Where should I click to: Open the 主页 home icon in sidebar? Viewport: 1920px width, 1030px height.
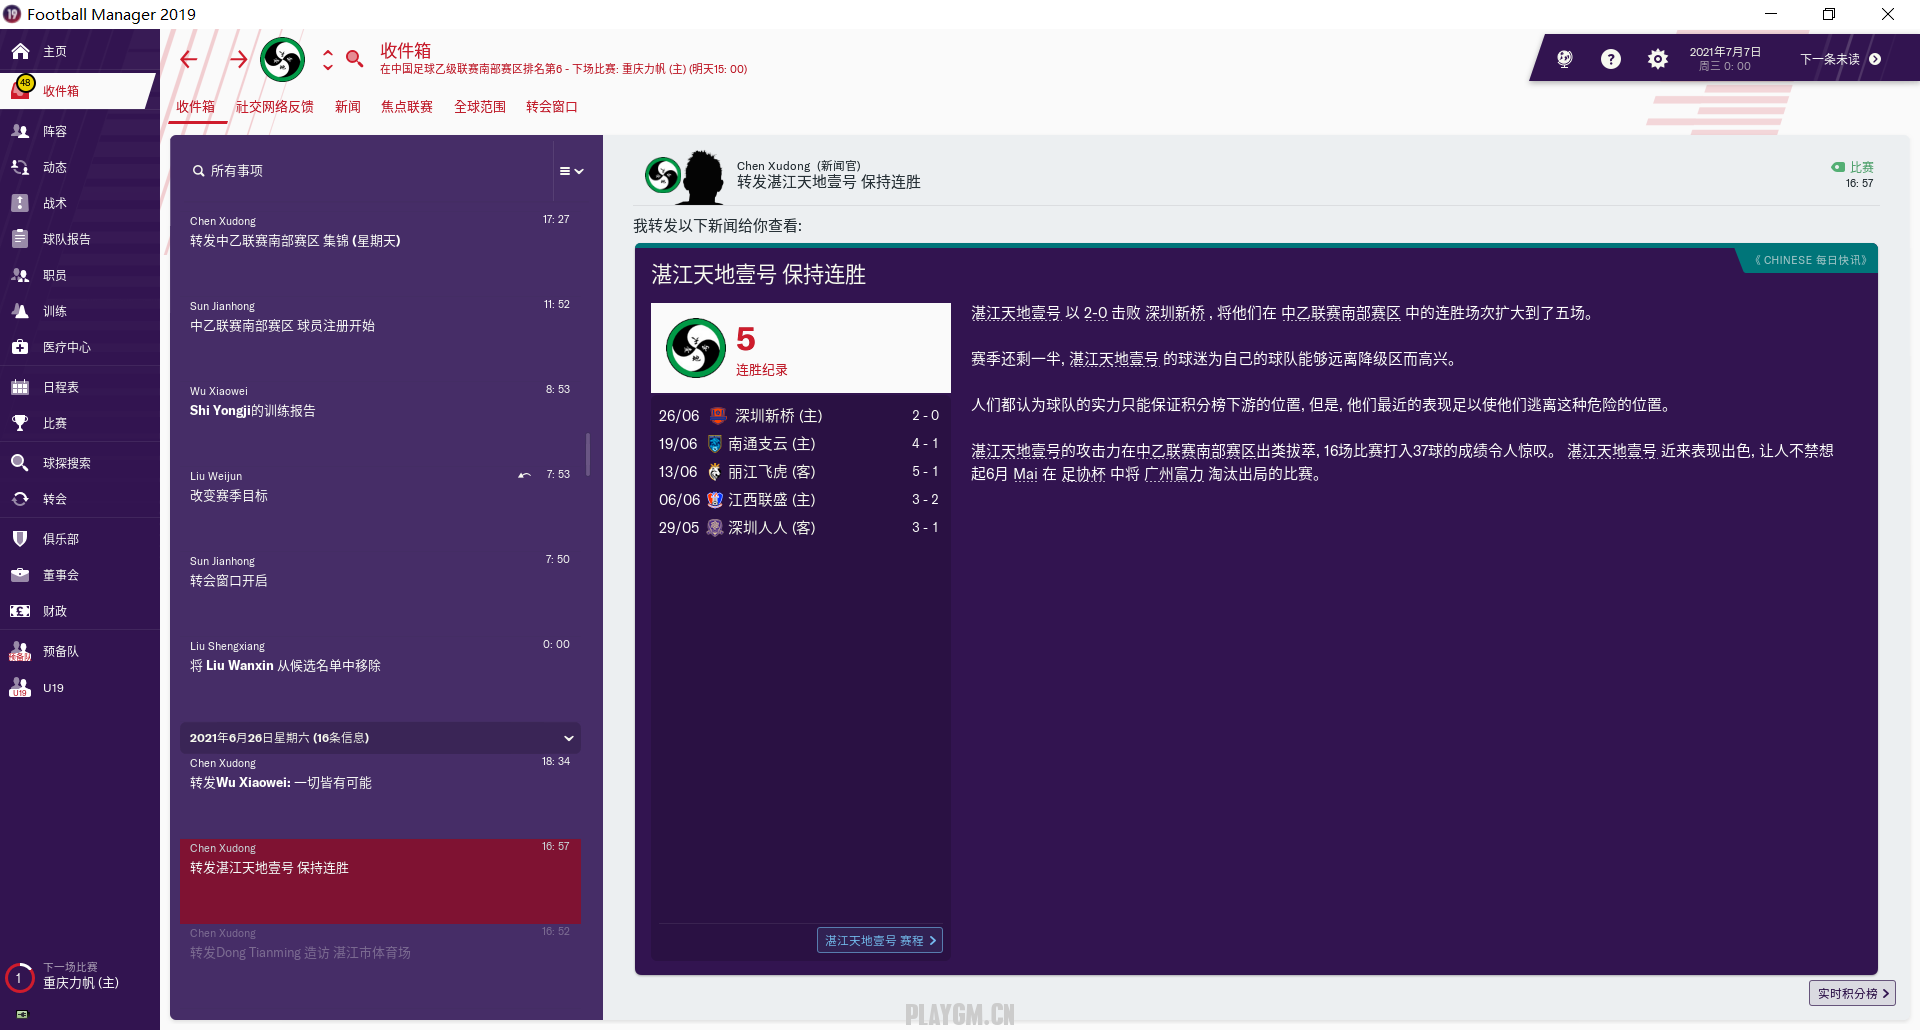[20, 51]
